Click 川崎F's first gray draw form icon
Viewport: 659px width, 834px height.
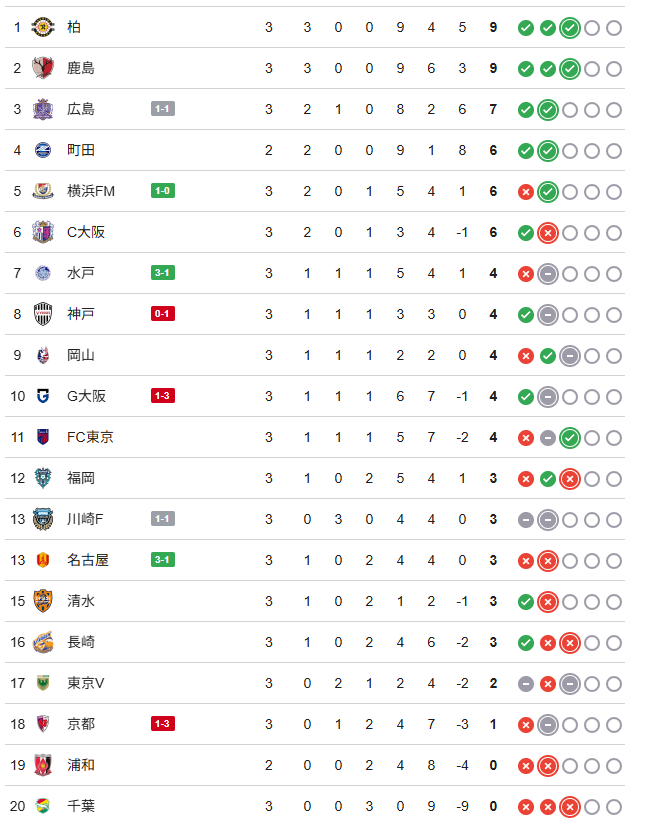(525, 520)
